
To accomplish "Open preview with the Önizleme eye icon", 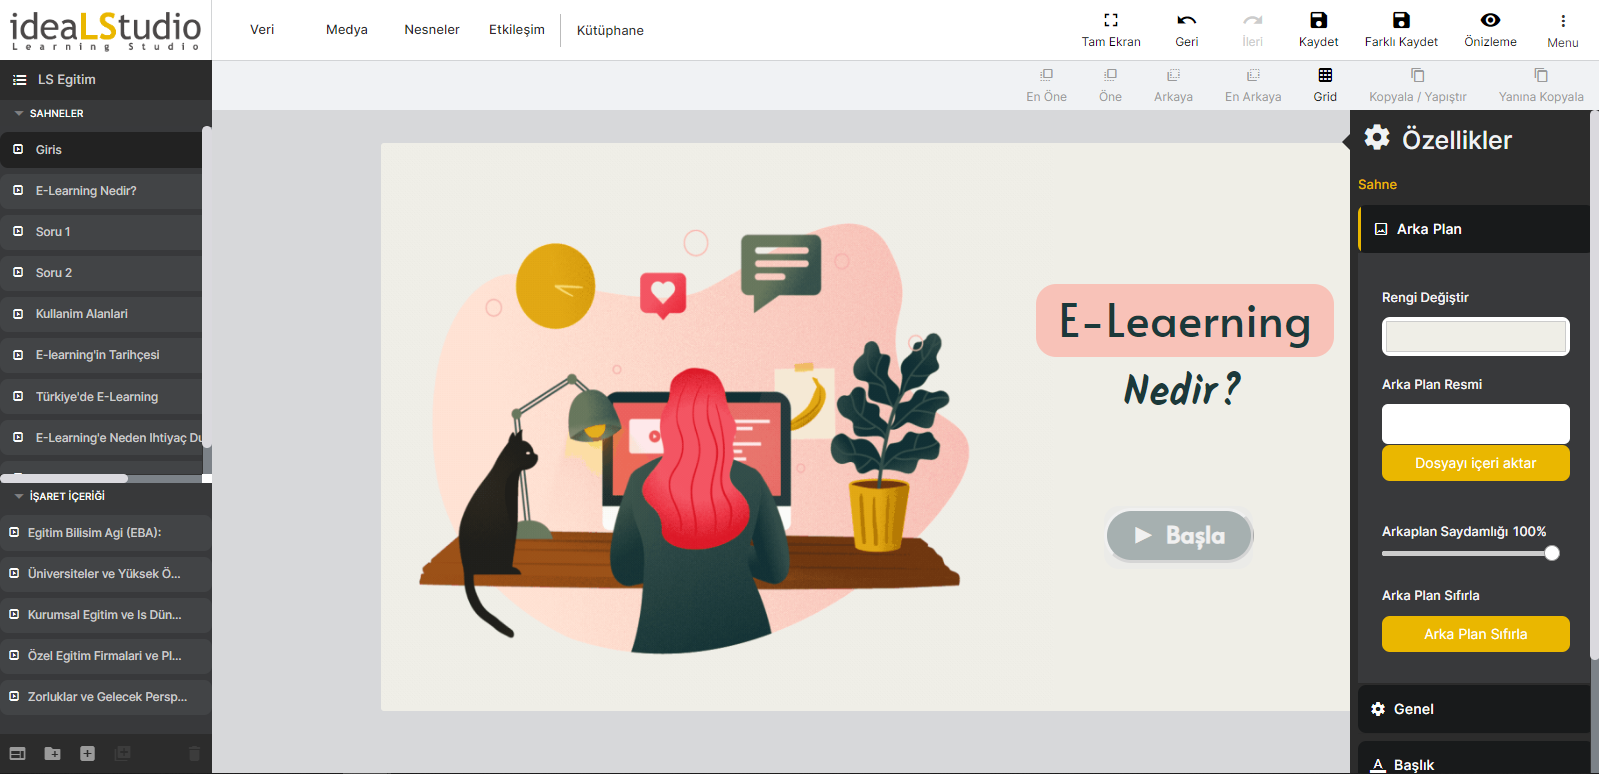I will point(1490,20).
